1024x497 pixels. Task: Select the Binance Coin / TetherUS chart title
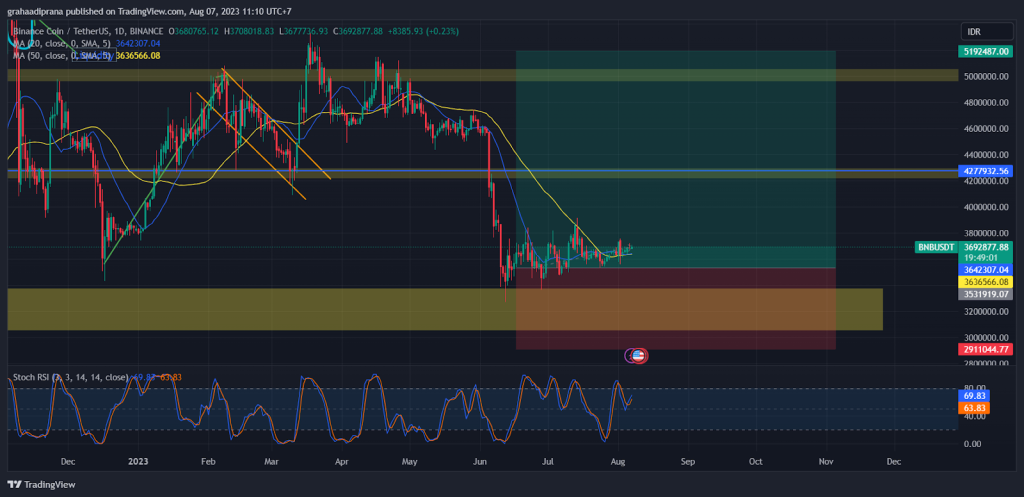click(88, 31)
